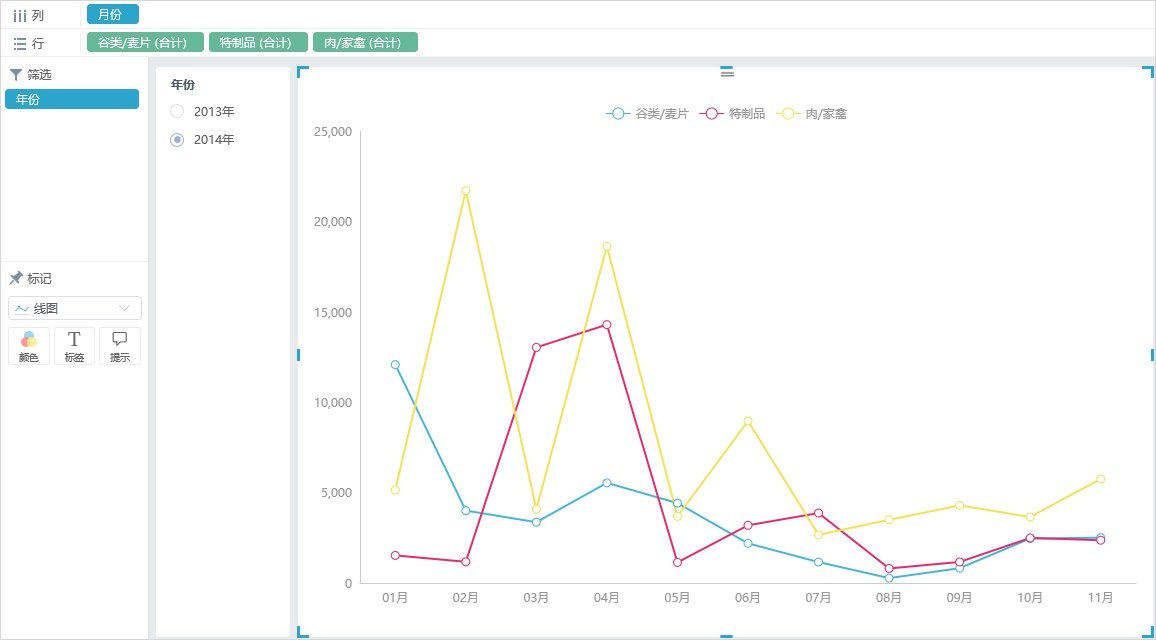Click the 特制品 data point for 04月
This screenshot has width=1156, height=640.
click(x=607, y=324)
